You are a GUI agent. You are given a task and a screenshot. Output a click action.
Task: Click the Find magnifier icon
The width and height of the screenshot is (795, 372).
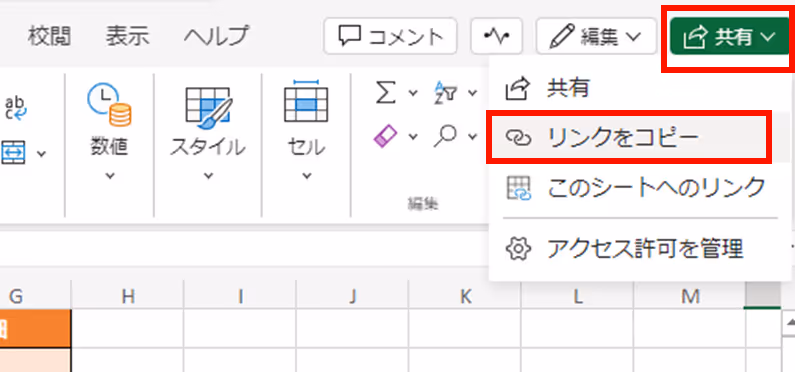tap(446, 136)
